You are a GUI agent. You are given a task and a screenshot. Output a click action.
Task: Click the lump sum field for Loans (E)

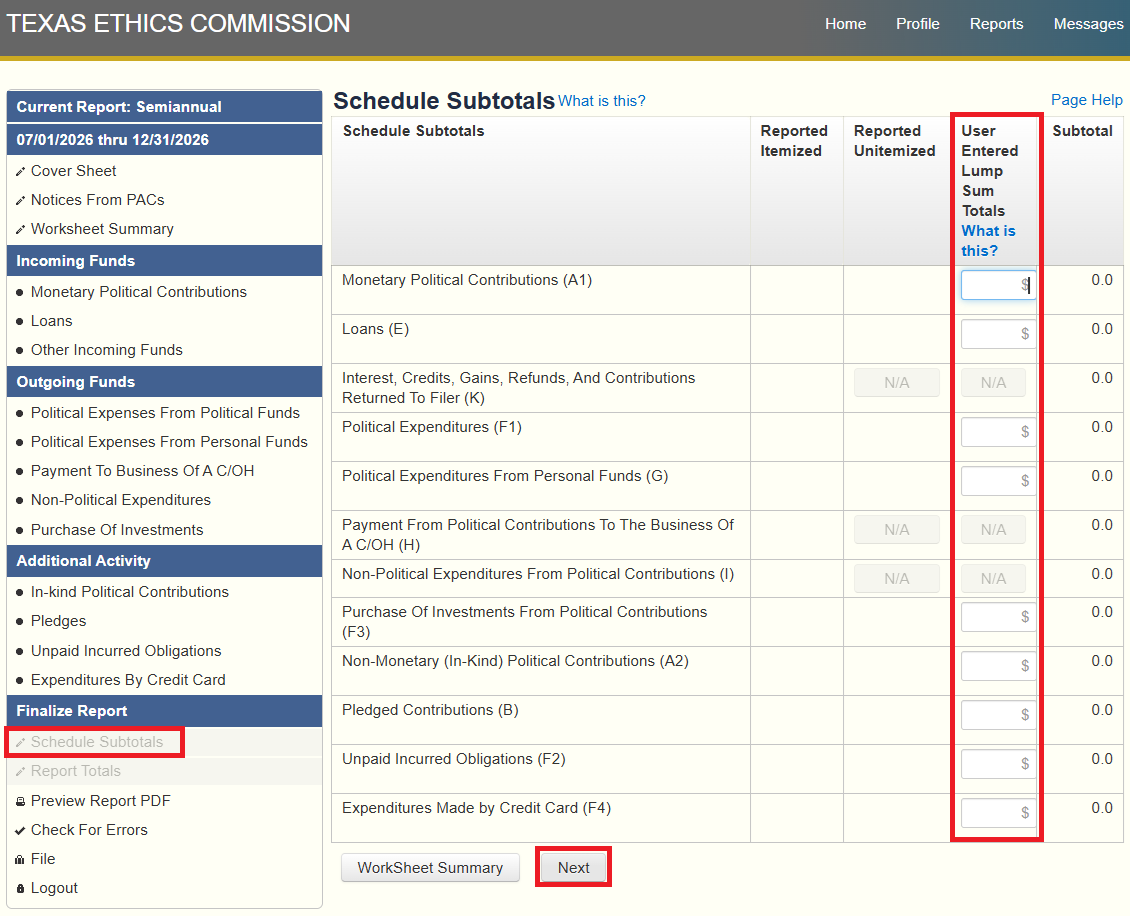[998, 334]
